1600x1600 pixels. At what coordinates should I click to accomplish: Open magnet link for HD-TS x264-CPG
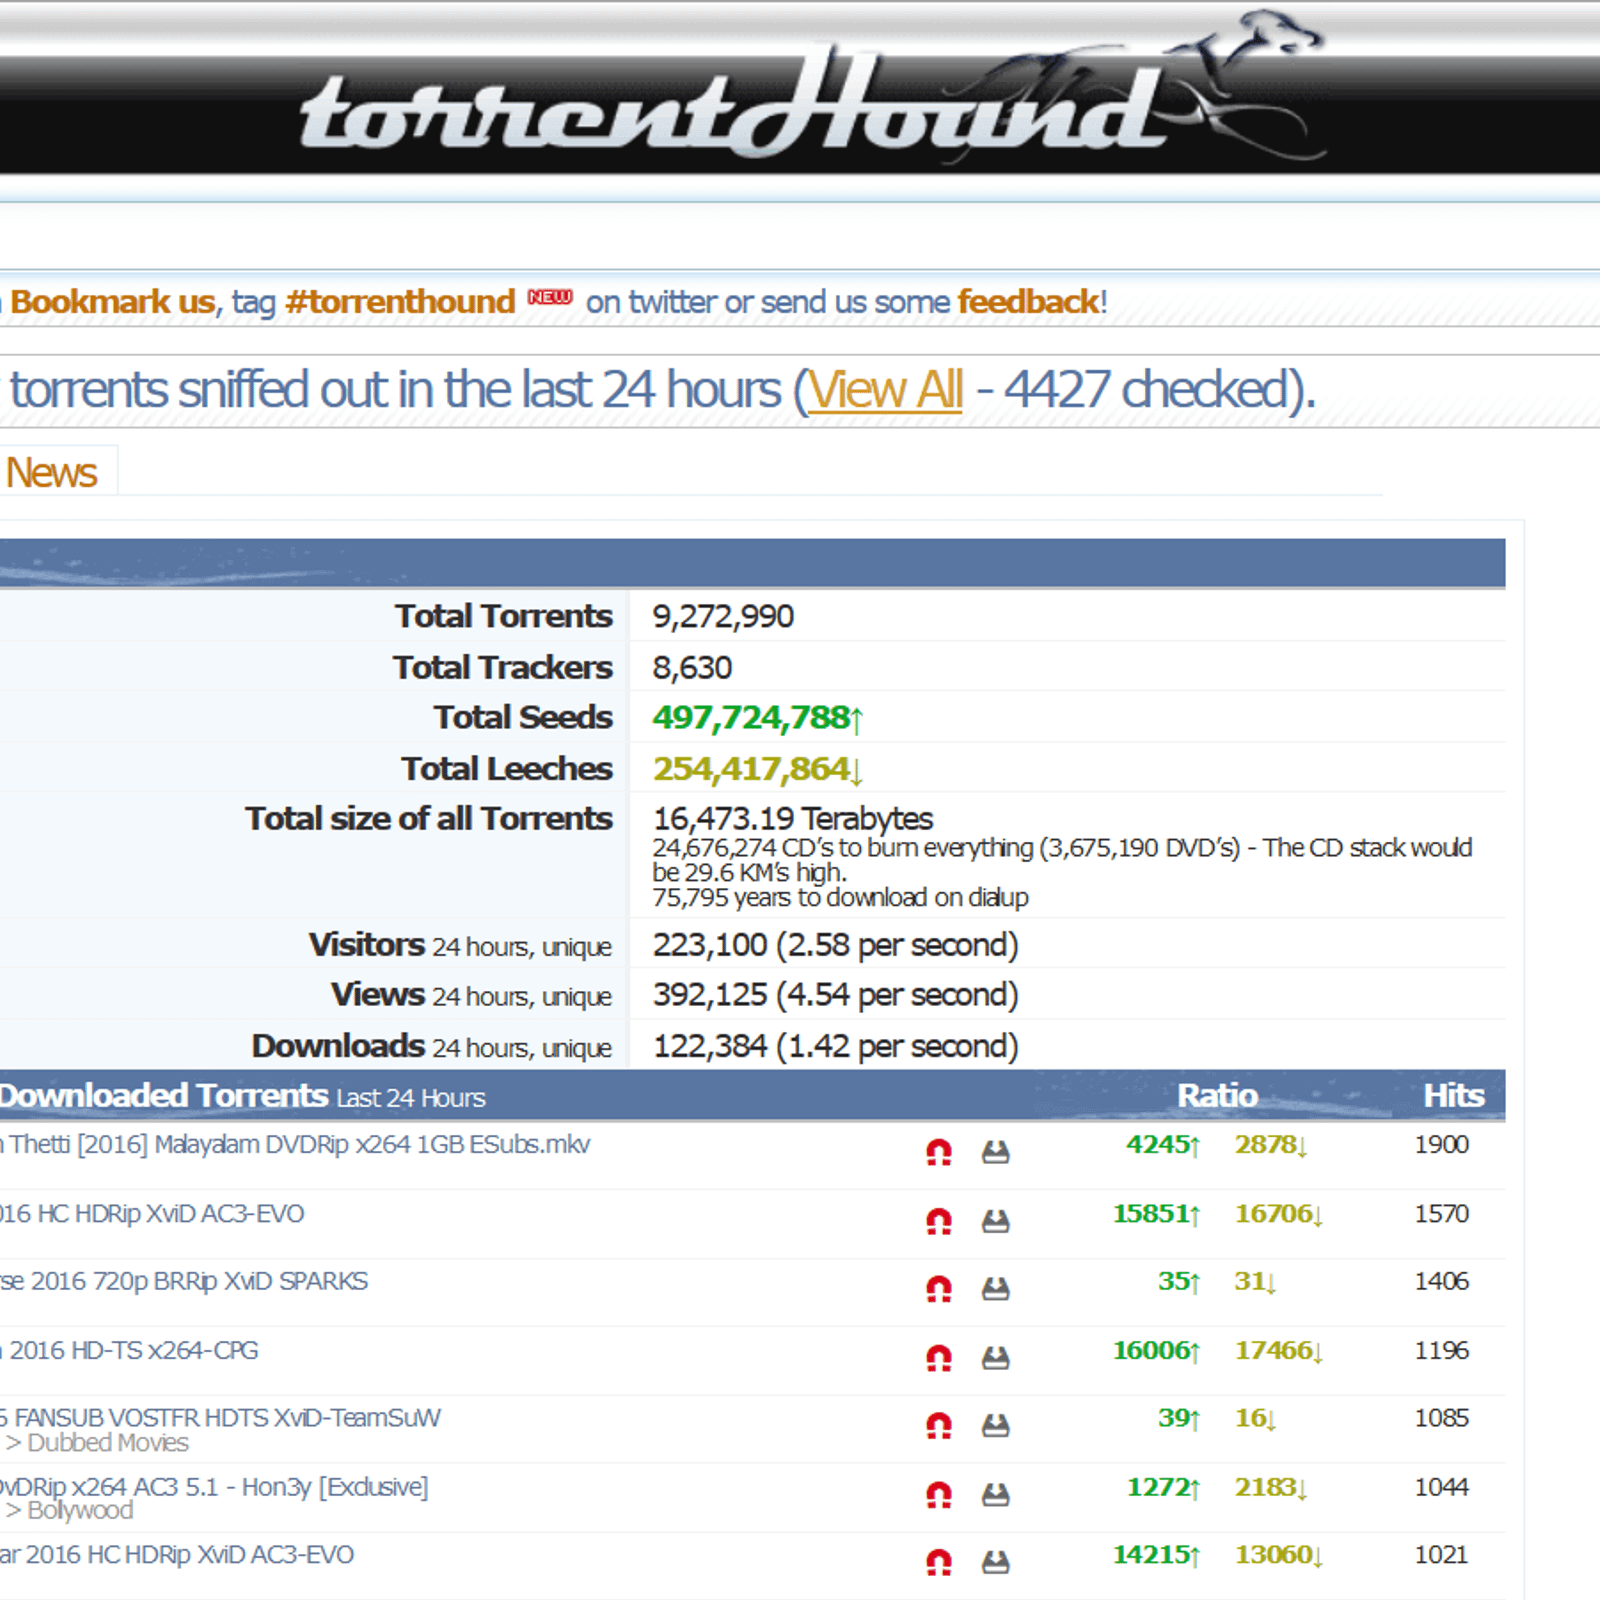(938, 1358)
